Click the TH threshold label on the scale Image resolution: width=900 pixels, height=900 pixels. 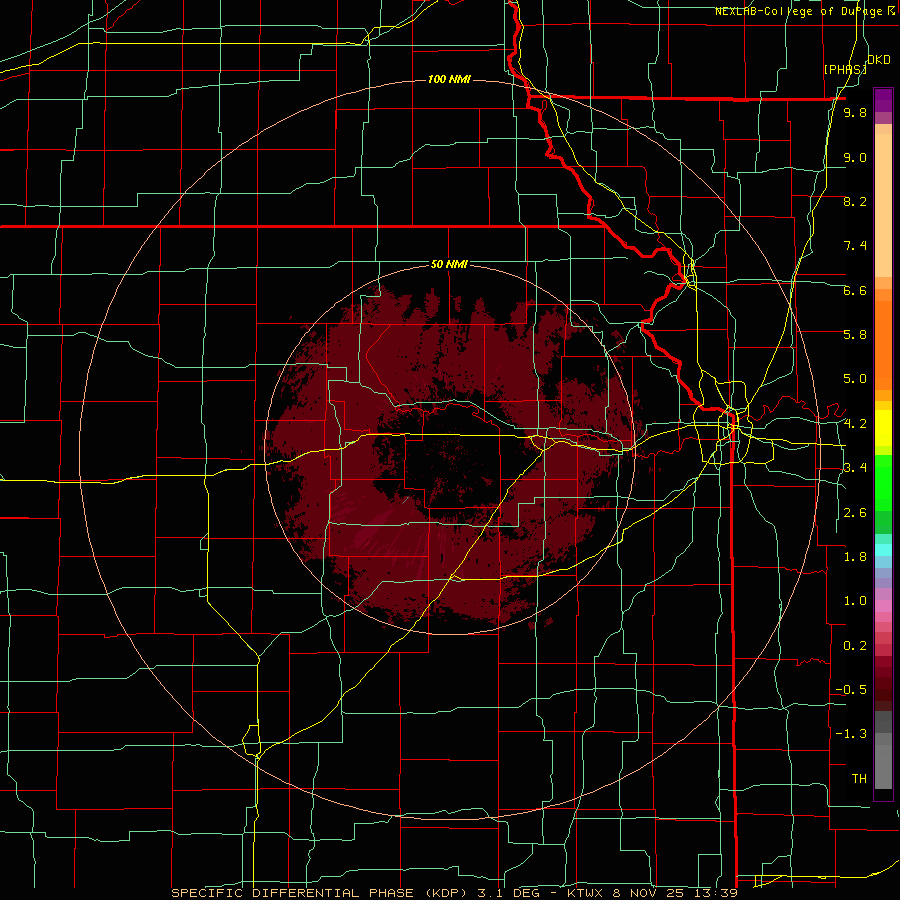coord(859,779)
